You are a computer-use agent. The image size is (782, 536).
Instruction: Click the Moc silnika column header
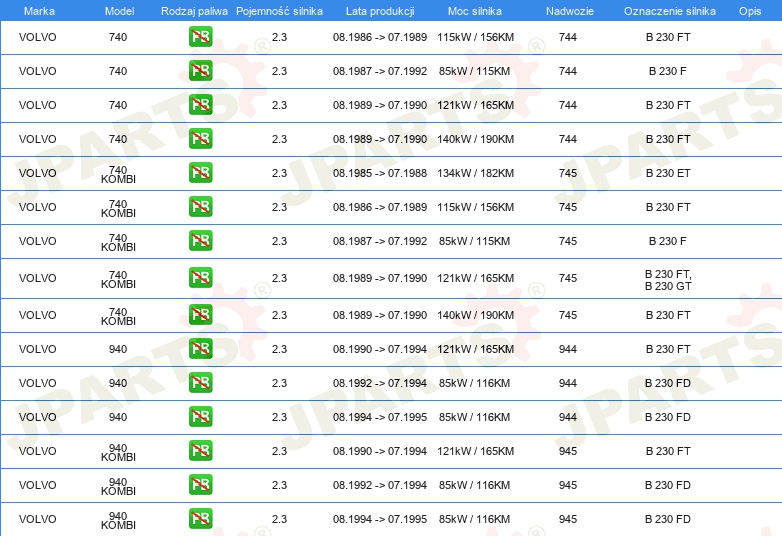475,11
